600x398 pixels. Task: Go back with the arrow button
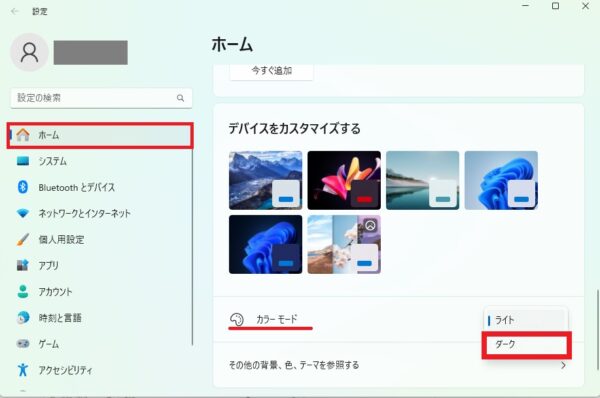click(15, 11)
